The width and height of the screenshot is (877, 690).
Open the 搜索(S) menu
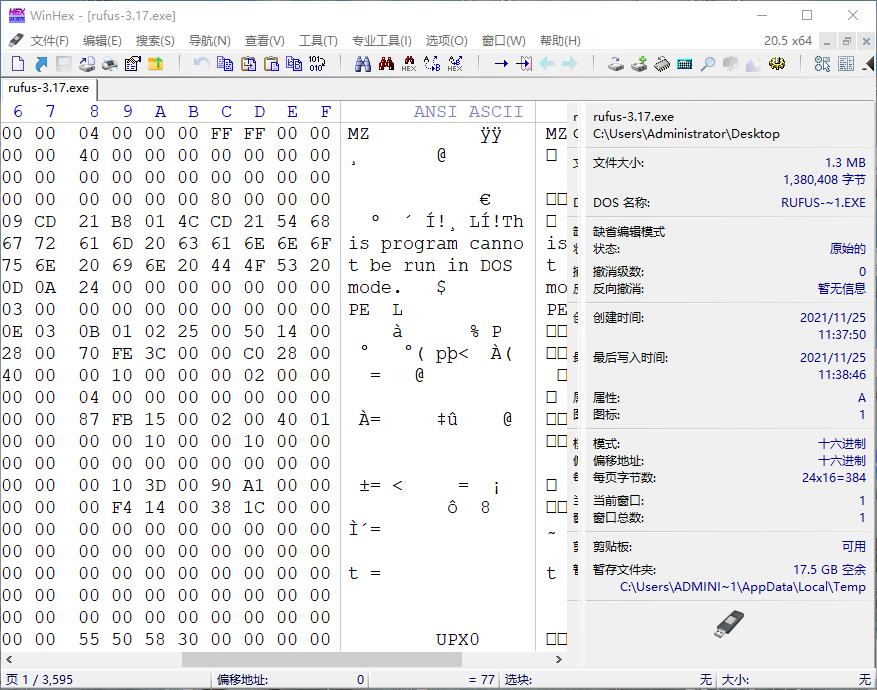point(155,41)
